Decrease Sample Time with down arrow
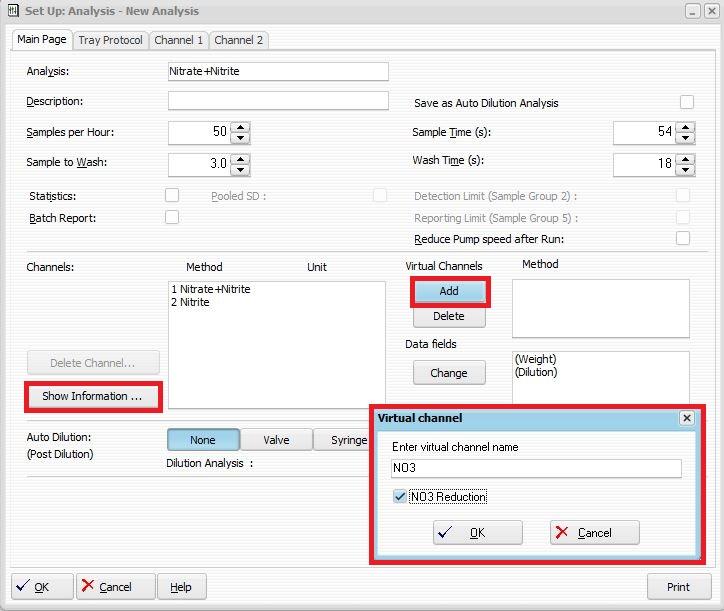 pyautogui.click(x=685, y=138)
